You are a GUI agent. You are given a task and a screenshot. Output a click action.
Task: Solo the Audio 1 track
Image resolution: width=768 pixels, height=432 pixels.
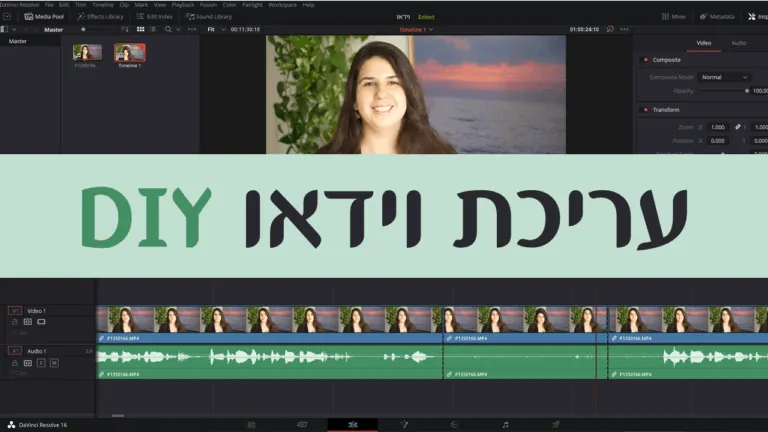coord(41,363)
